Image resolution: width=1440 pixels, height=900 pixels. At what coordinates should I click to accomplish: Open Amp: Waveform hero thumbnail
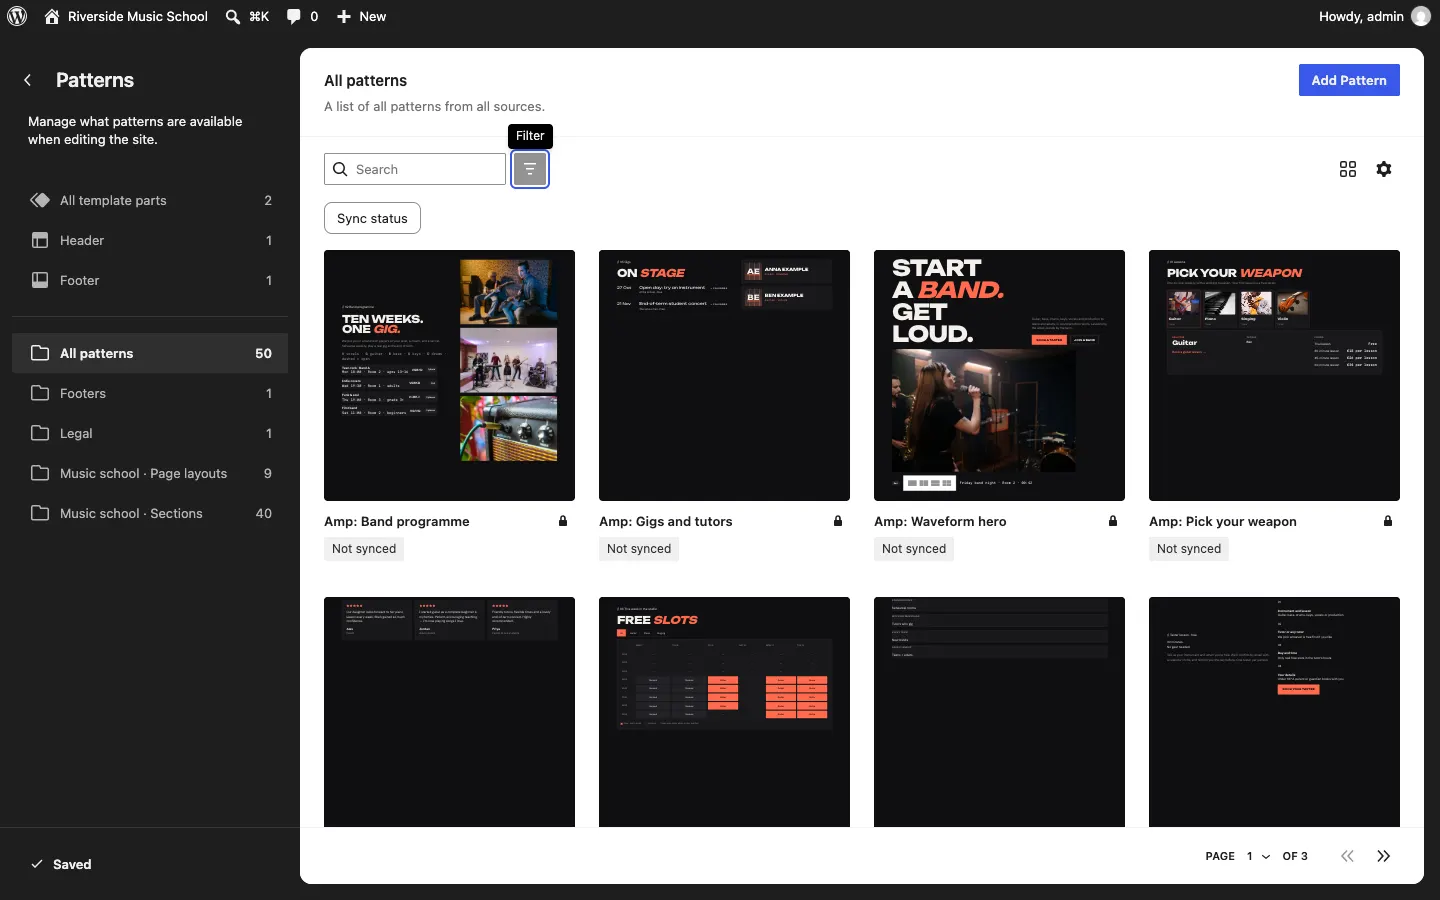click(x=999, y=375)
